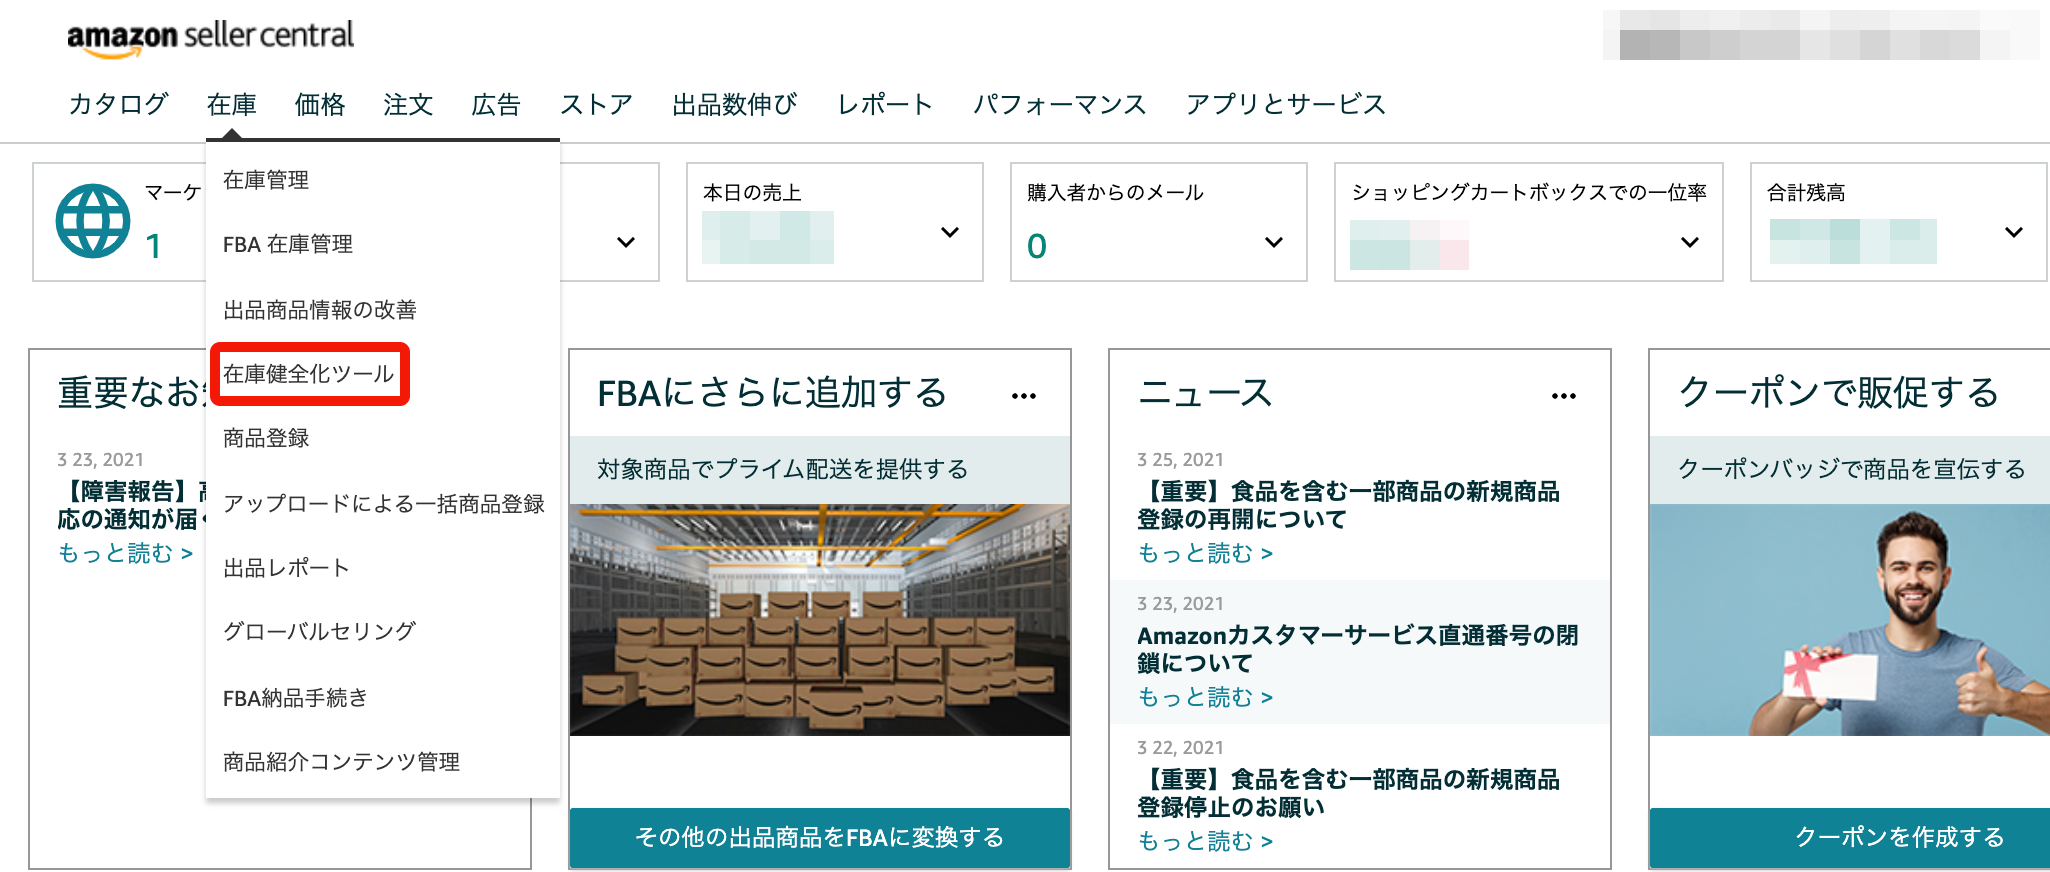Open the 出品数伸び menu
The width and height of the screenshot is (2050, 872).
point(735,104)
